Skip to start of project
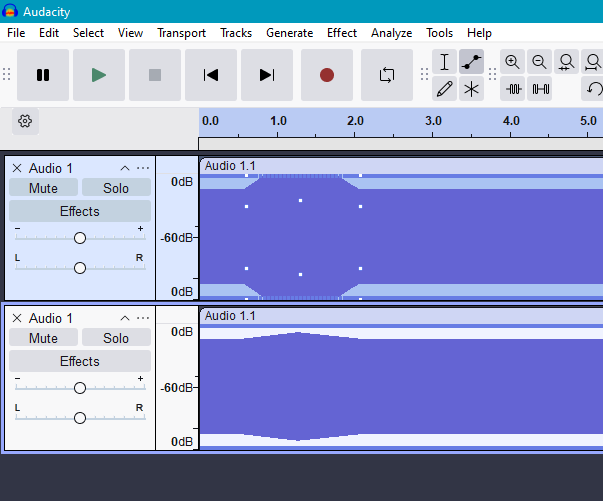The image size is (603, 501). pos(210,75)
